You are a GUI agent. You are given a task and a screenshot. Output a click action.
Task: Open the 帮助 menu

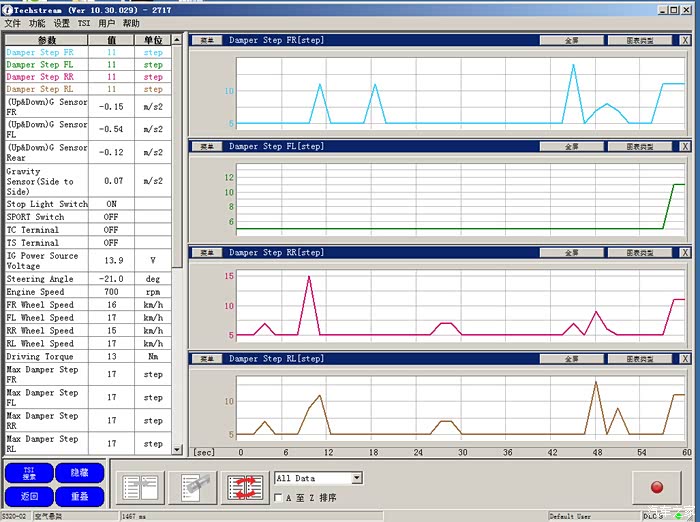pos(131,22)
